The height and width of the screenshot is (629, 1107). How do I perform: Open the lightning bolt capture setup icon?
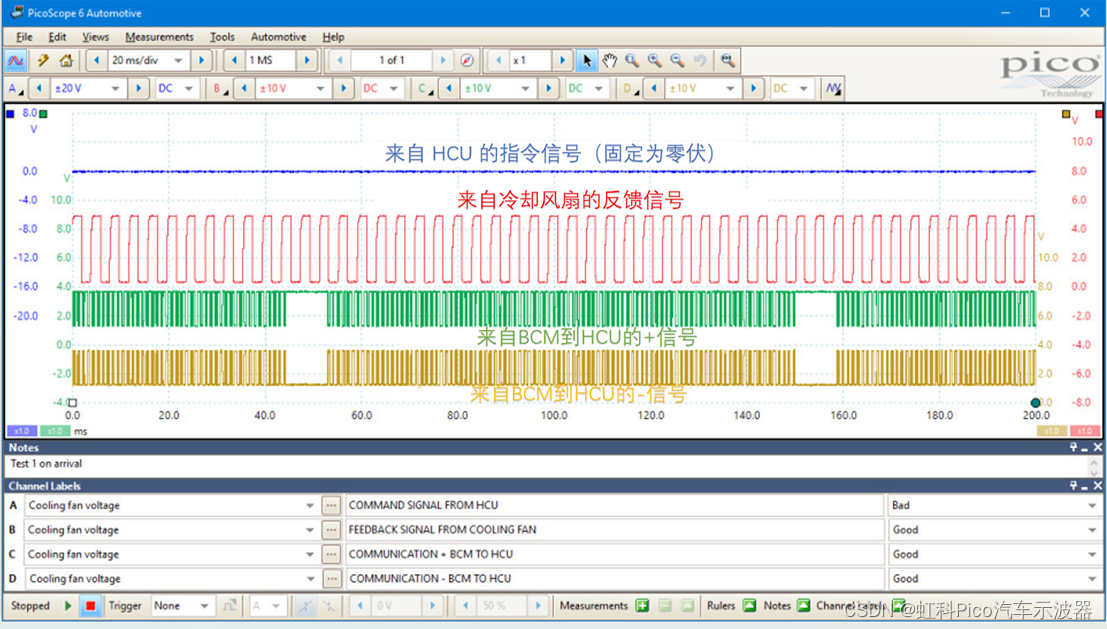pyautogui.click(x=43, y=61)
